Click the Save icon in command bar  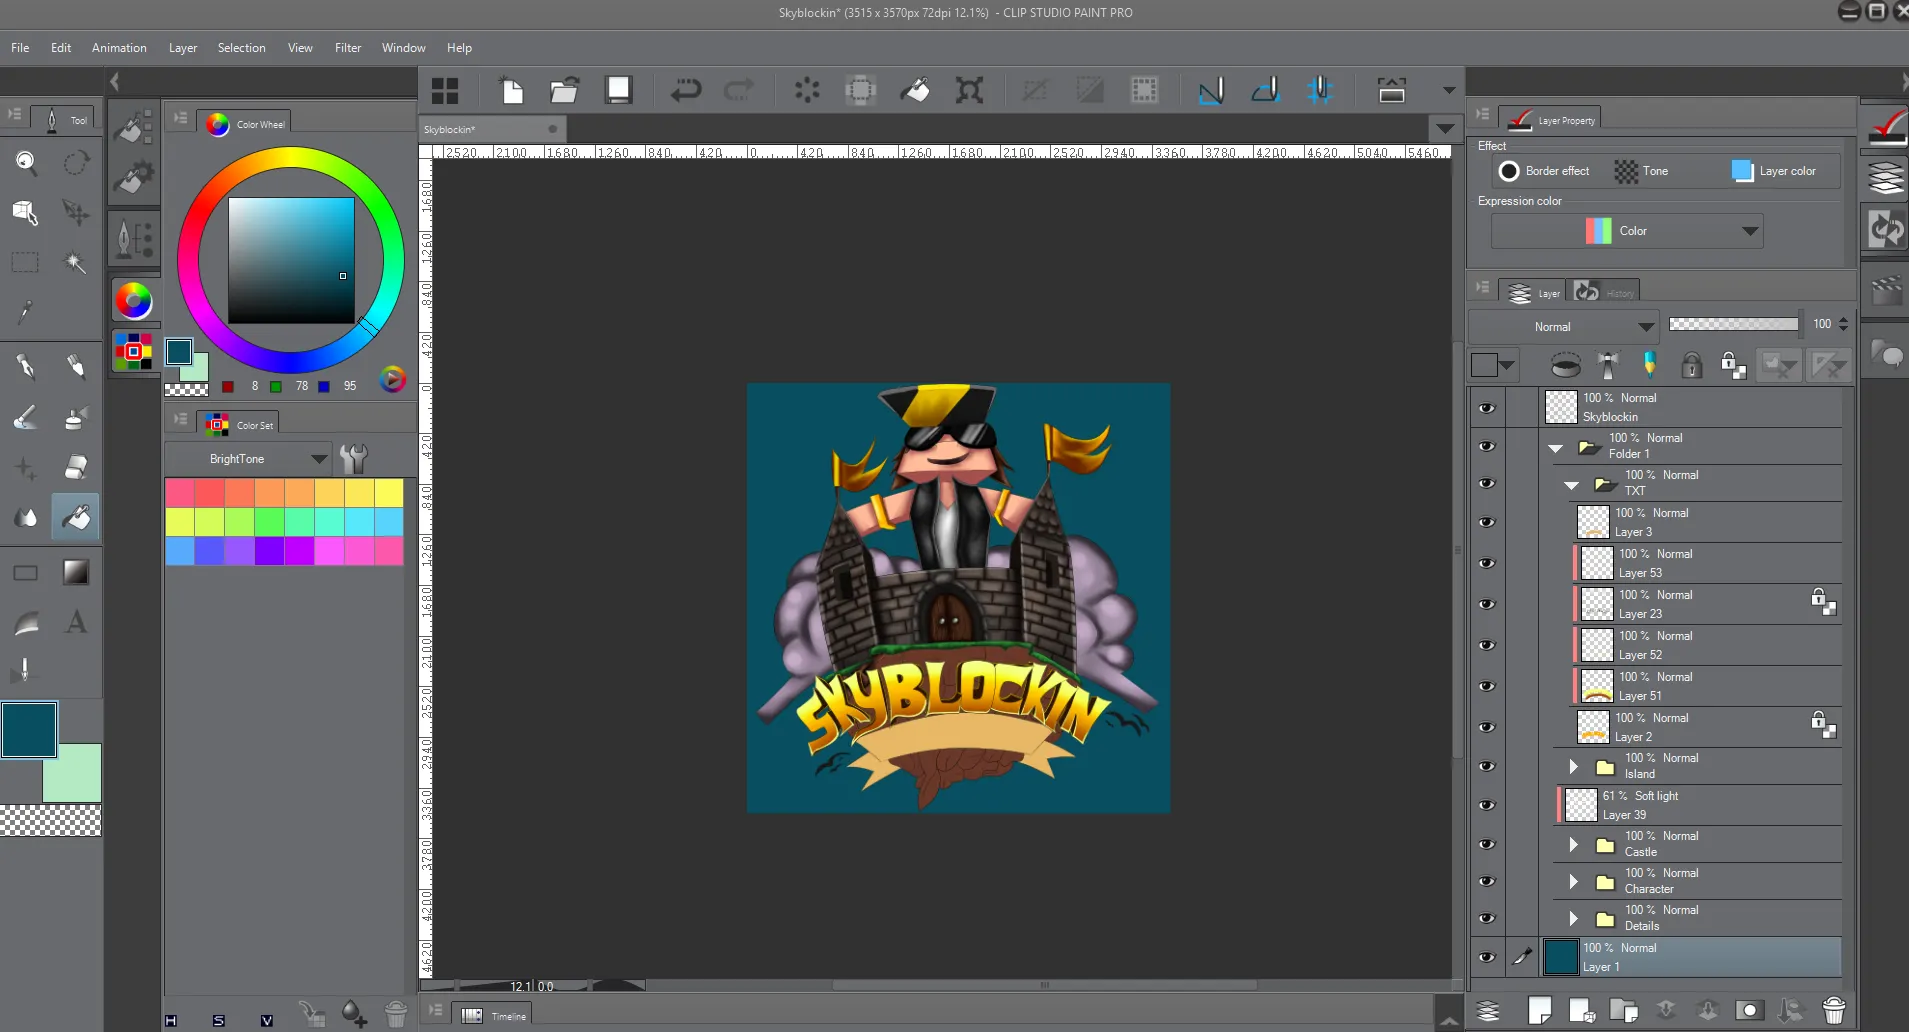click(618, 91)
